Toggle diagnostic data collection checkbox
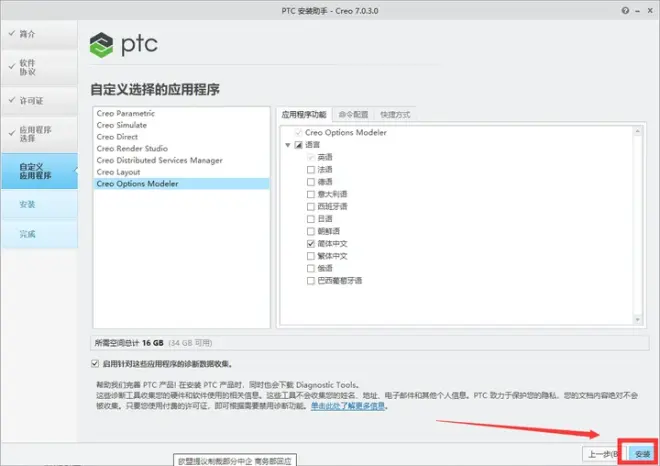The height and width of the screenshot is (466, 660). [95, 364]
